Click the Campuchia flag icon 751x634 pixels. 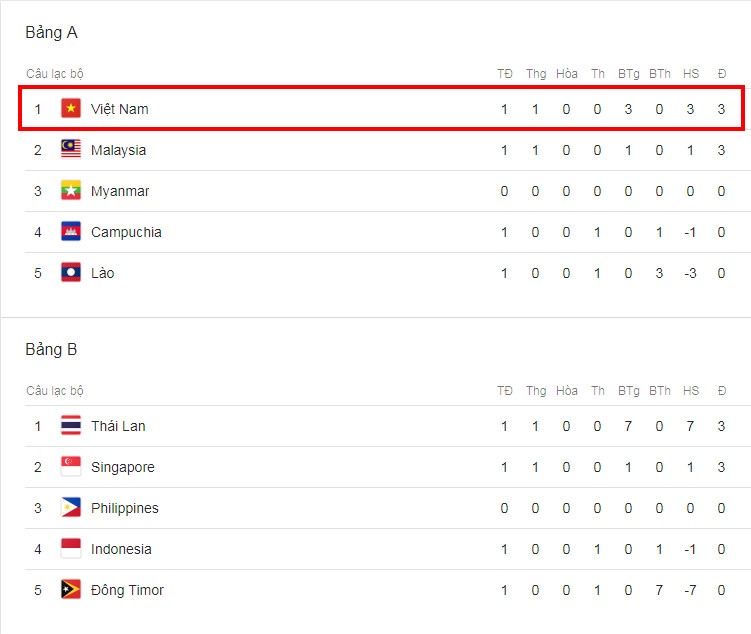click(71, 232)
